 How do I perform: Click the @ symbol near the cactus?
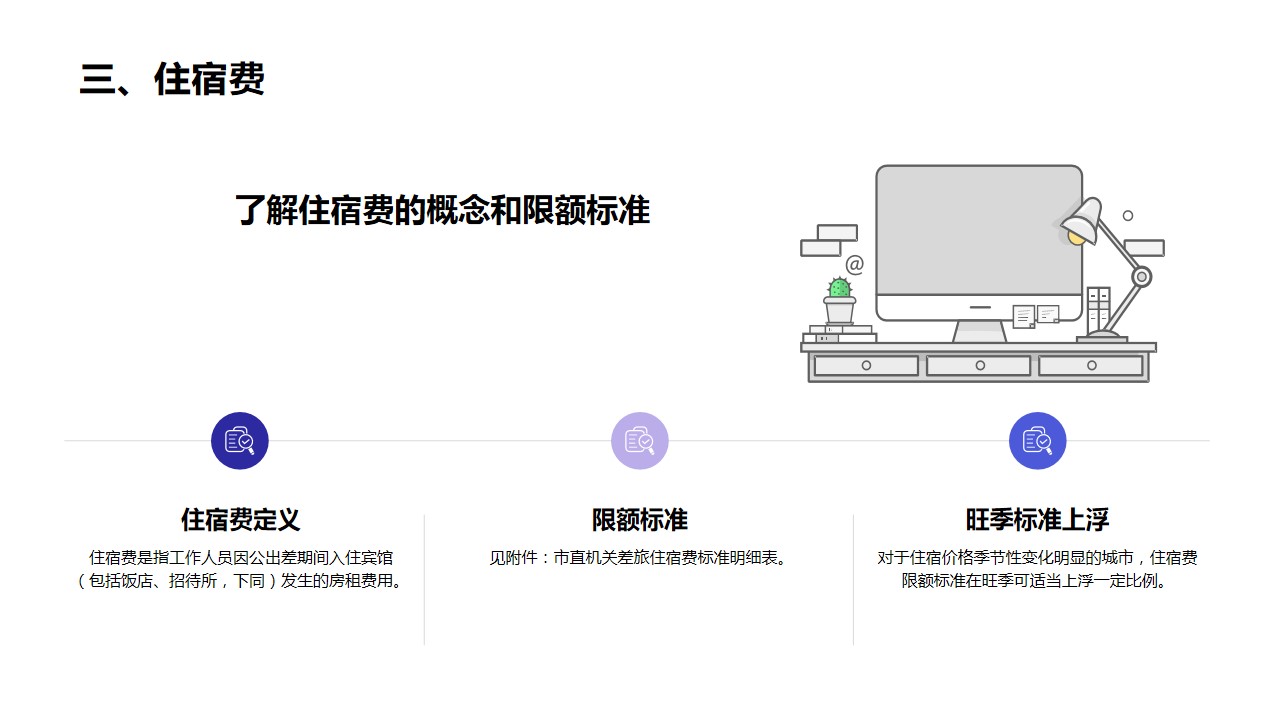854,265
